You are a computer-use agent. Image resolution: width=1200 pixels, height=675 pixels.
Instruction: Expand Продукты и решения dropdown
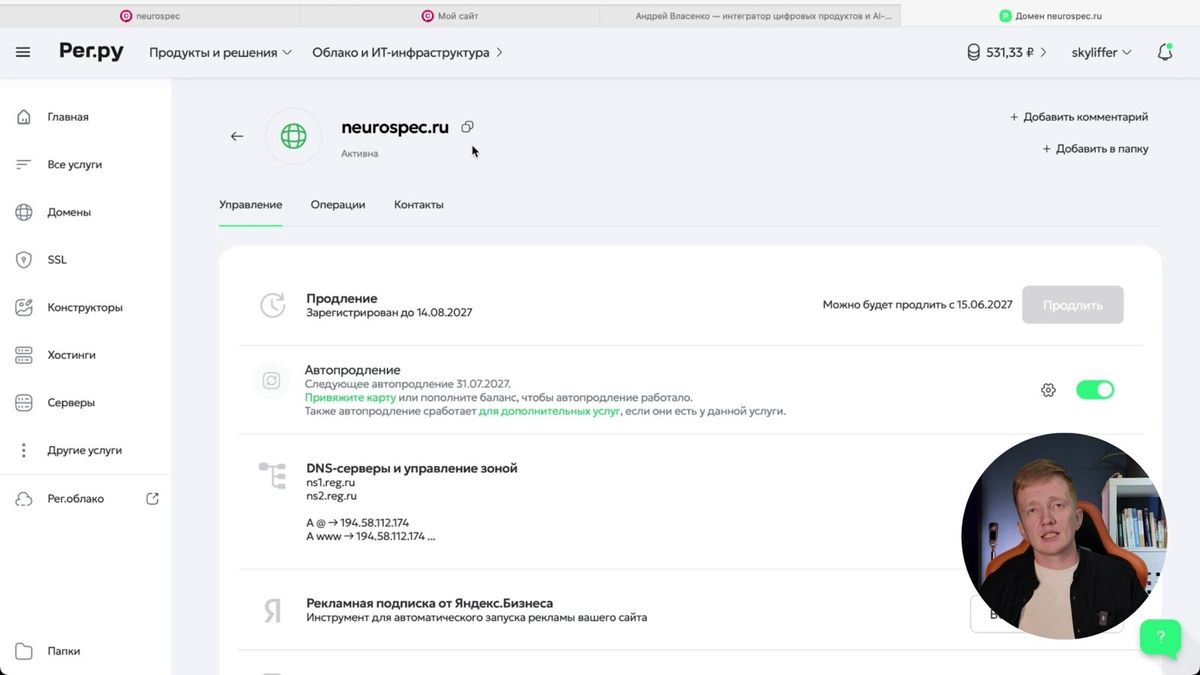point(220,52)
